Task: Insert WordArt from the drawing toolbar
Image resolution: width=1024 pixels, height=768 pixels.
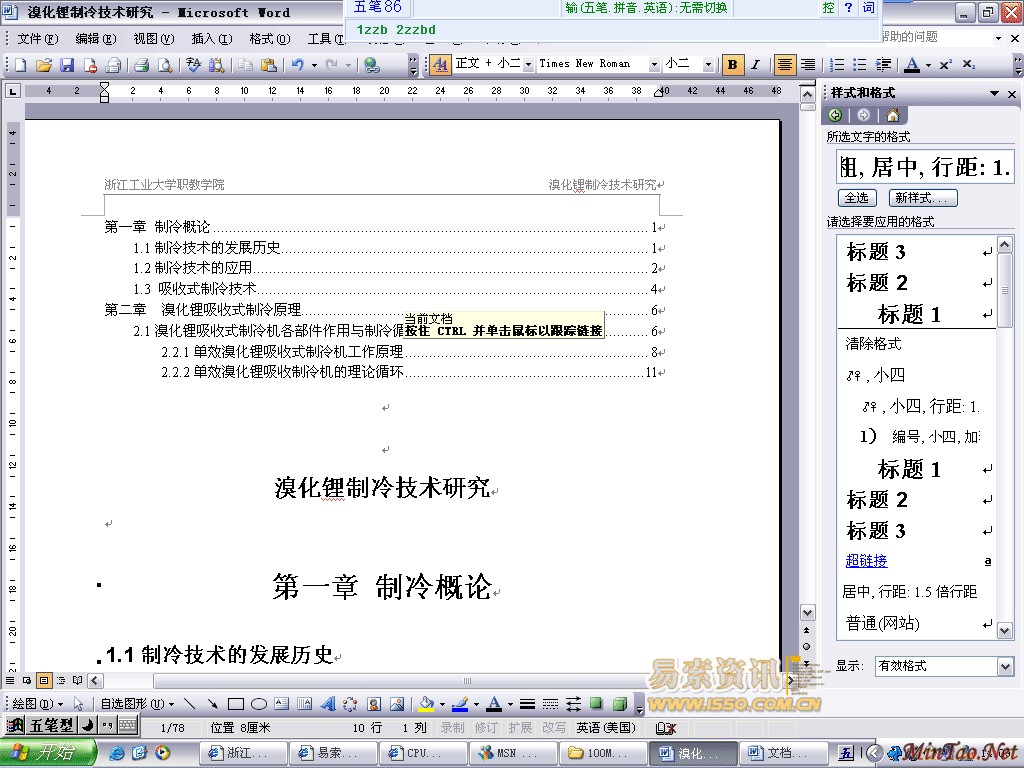Action: 326,704
